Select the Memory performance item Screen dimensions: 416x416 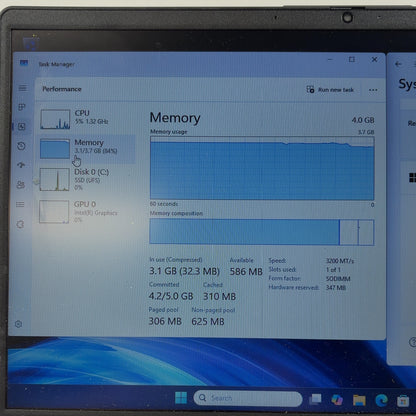pyautogui.click(x=87, y=149)
